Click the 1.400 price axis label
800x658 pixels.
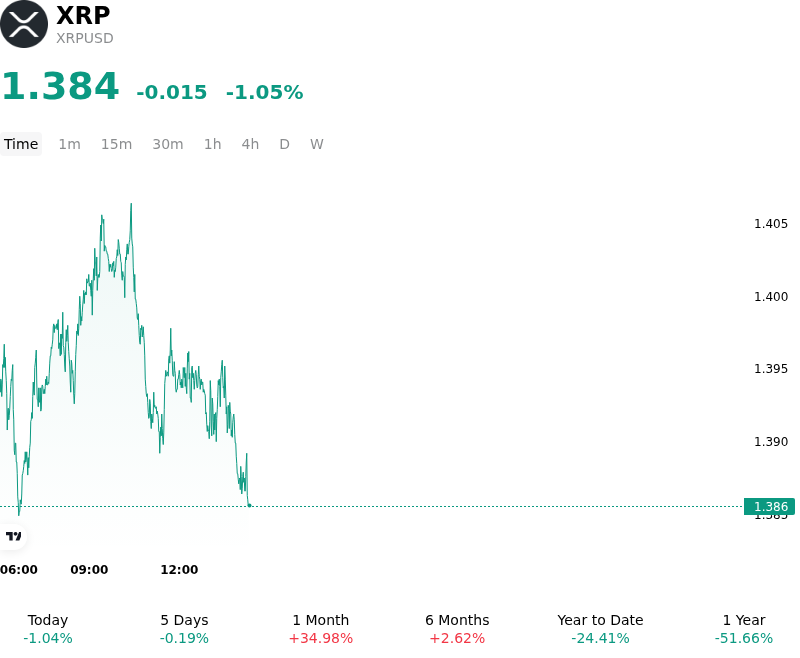771,296
